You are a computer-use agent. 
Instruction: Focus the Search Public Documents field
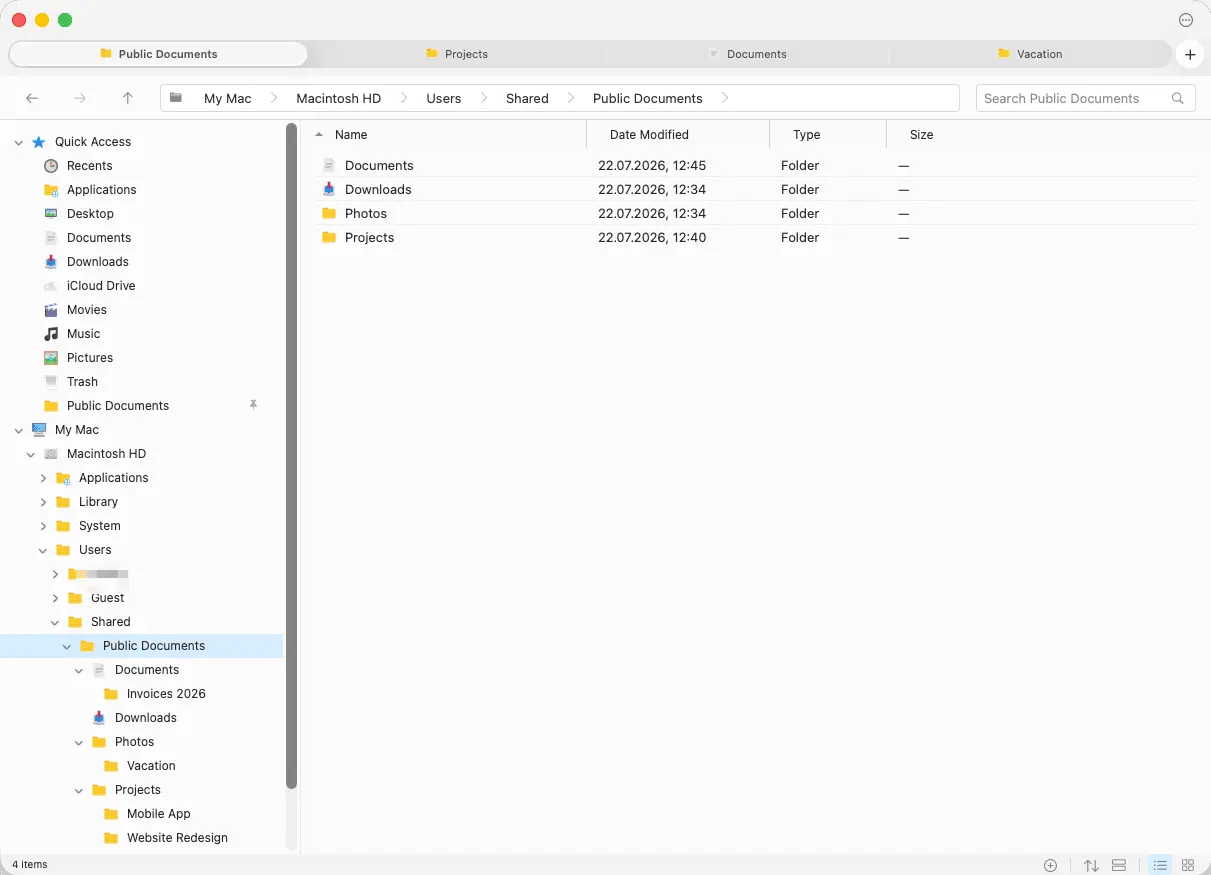point(1086,98)
